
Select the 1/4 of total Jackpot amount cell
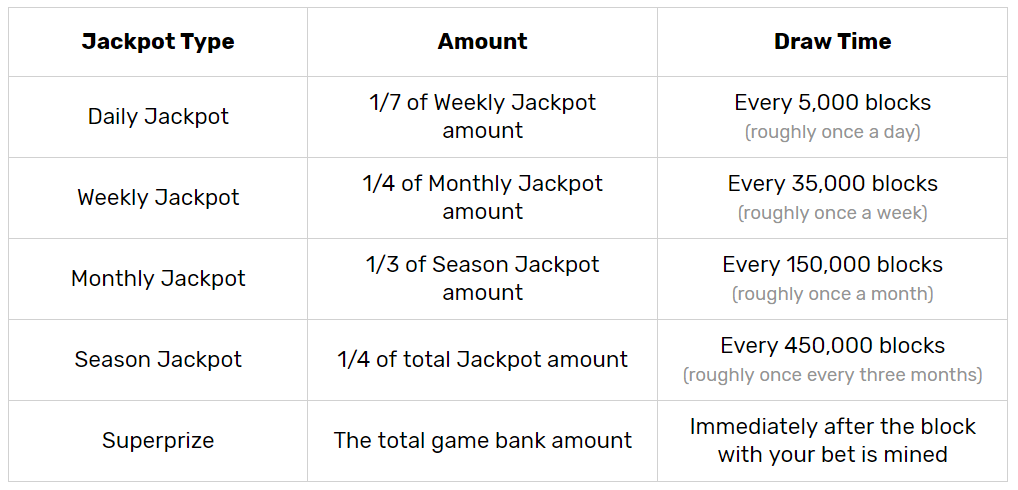[x=482, y=360]
